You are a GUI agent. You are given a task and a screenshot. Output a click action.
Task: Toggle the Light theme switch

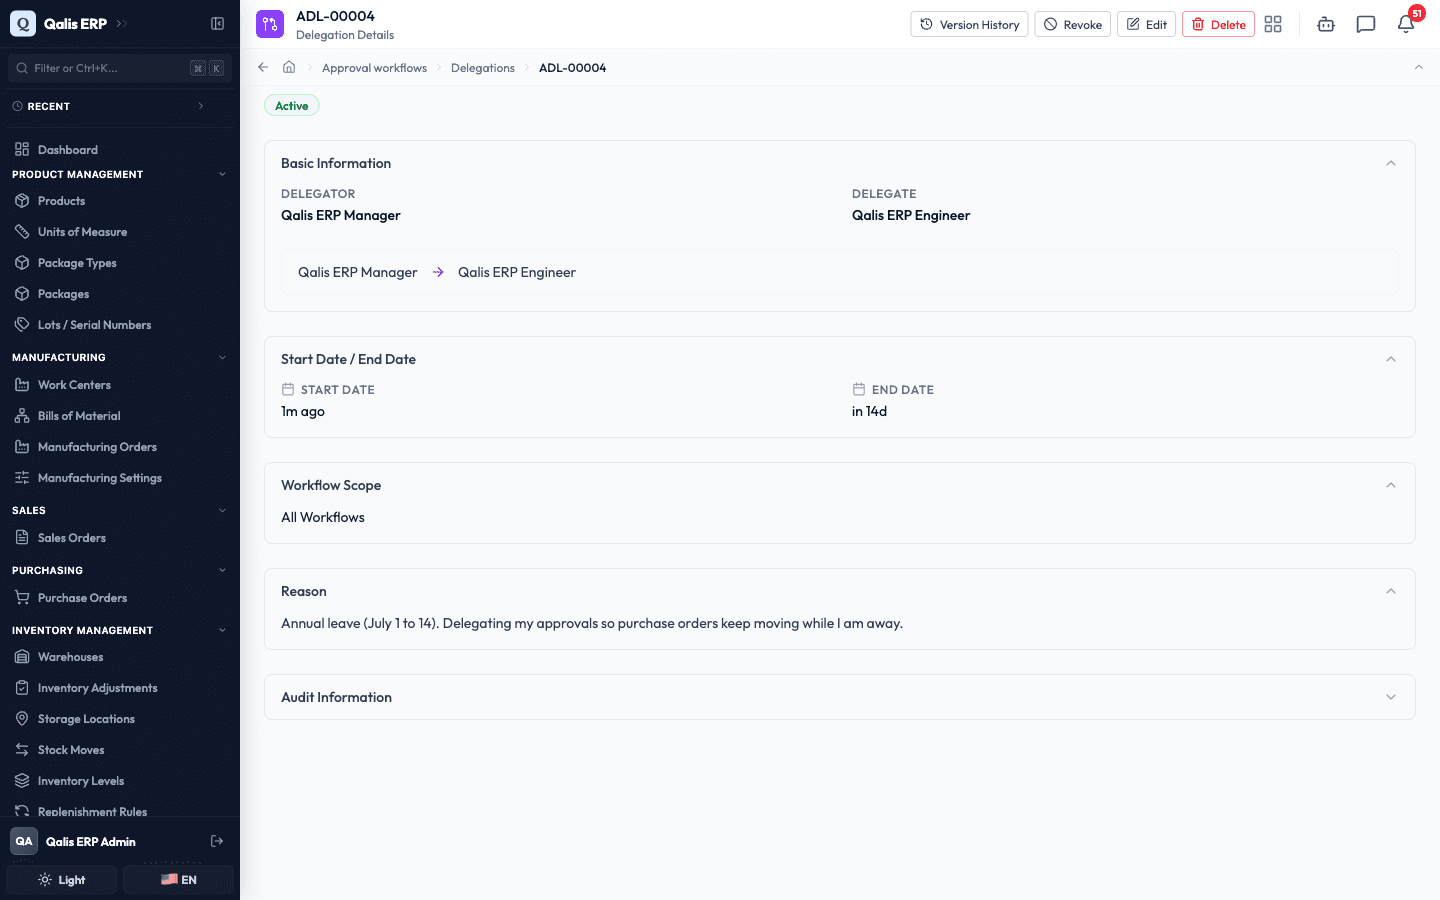(62, 880)
